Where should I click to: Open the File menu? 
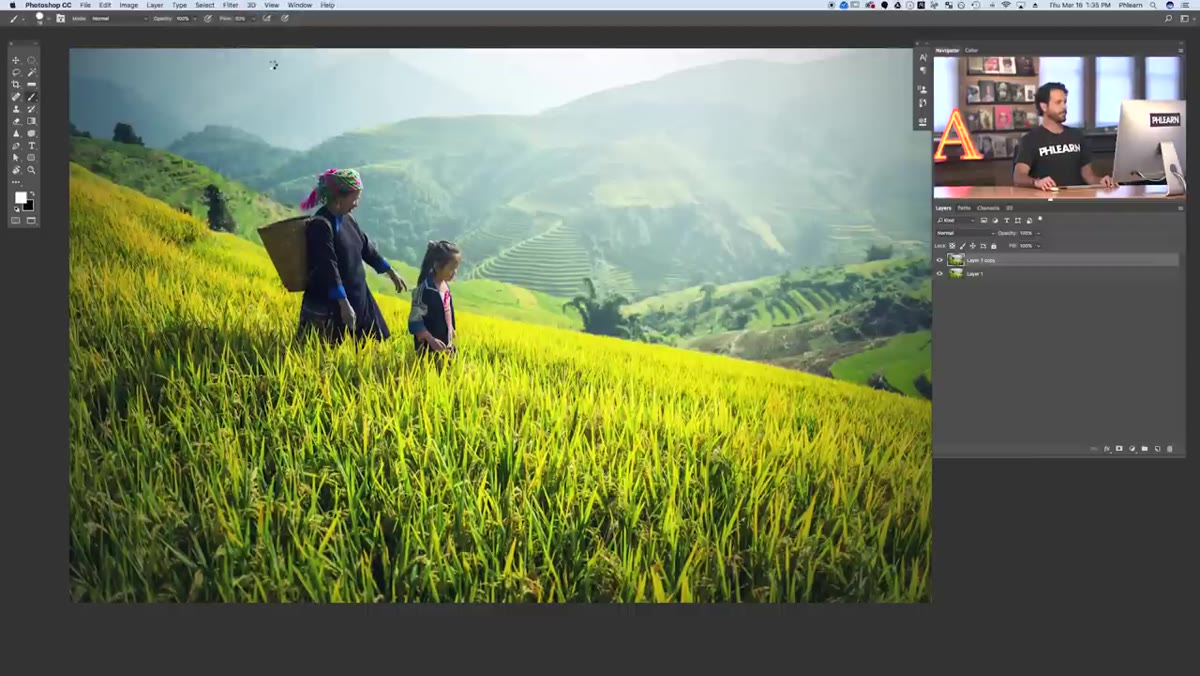(85, 5)
